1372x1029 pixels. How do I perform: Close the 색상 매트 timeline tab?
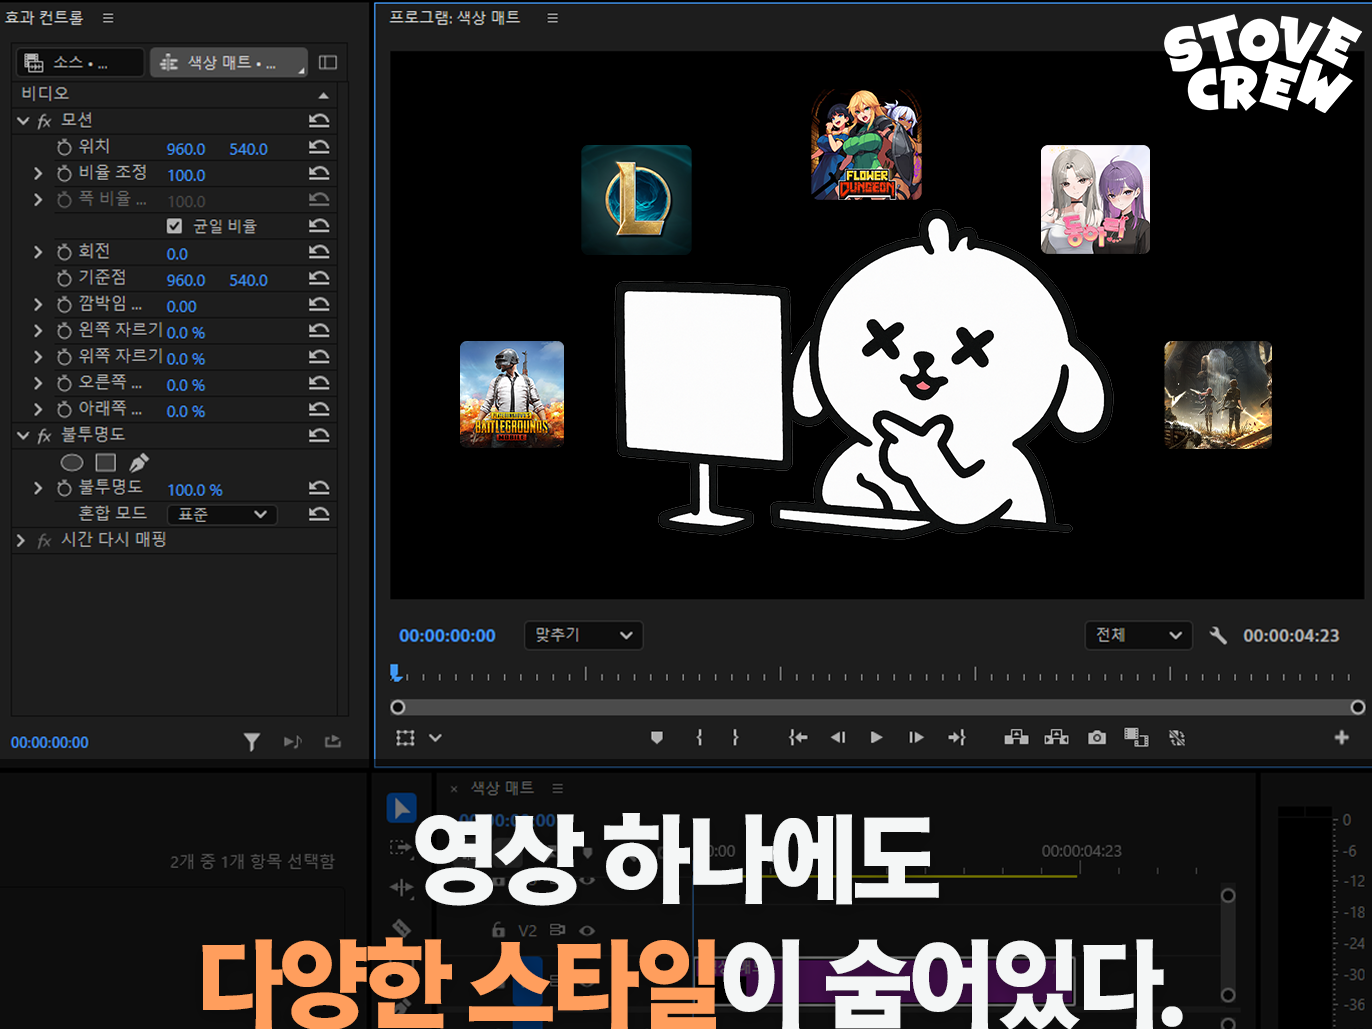(454, 789)
